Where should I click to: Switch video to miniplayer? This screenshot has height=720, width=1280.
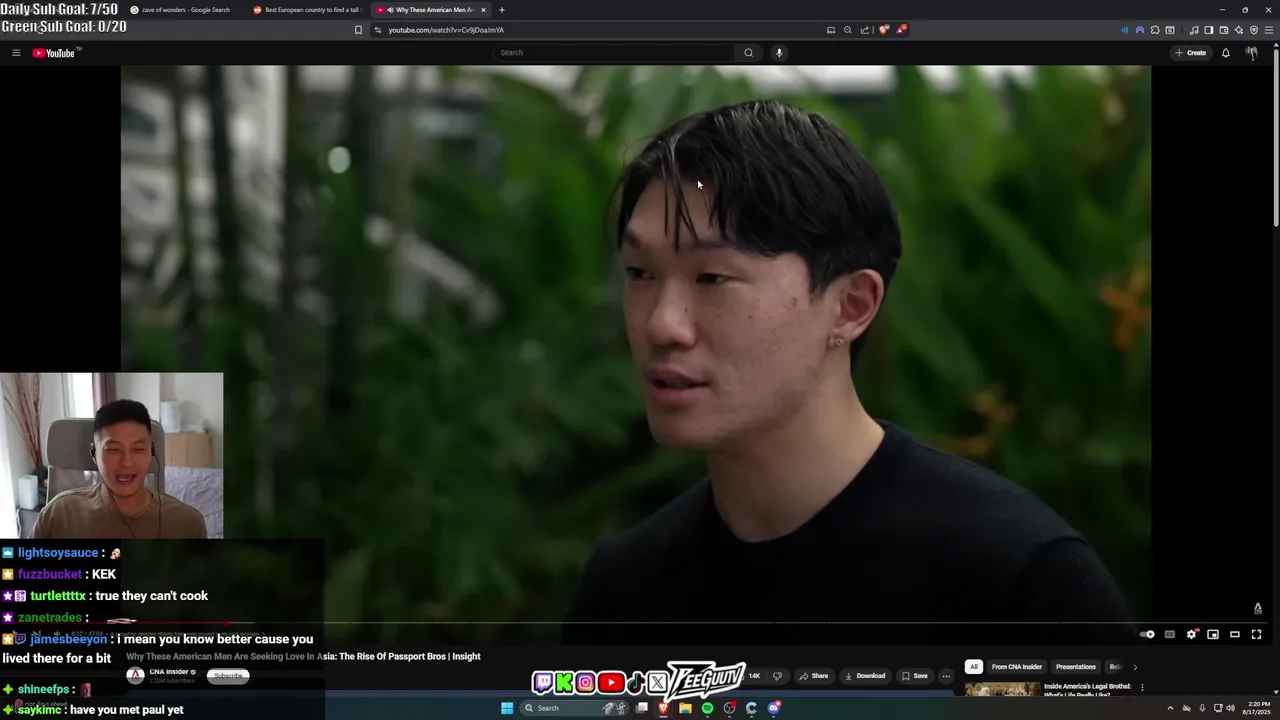click(x=1213, y=634)
